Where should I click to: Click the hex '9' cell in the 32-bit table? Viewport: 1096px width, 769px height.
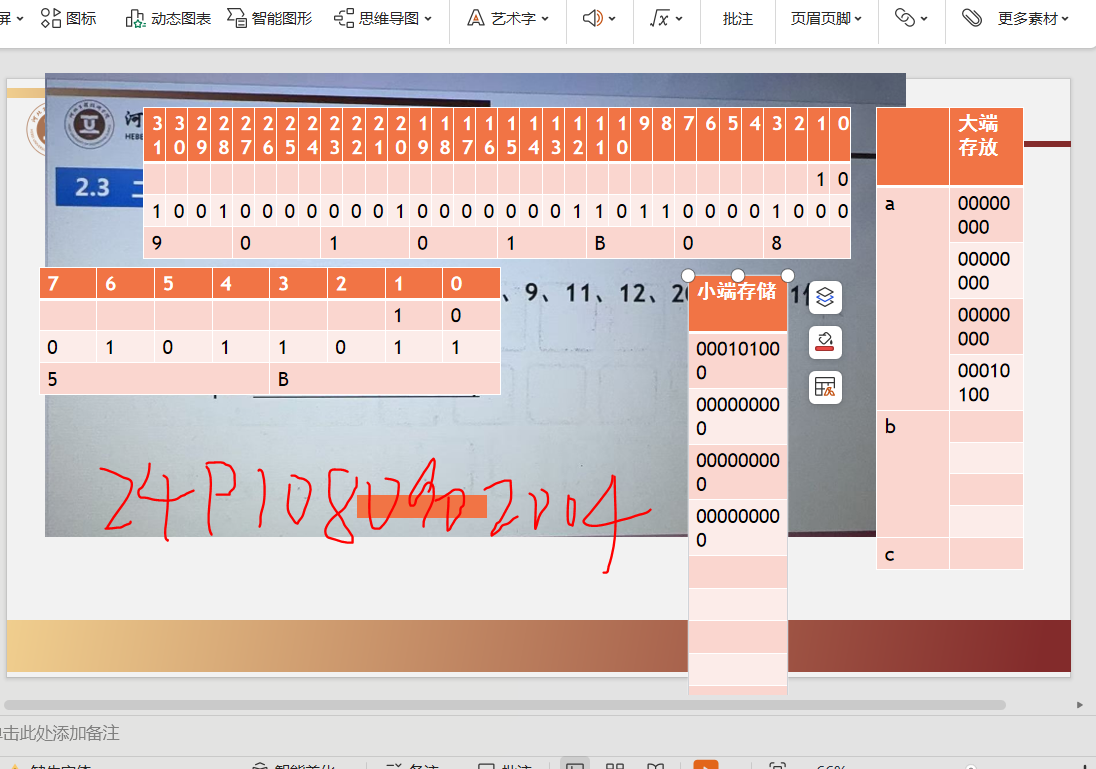188,243
